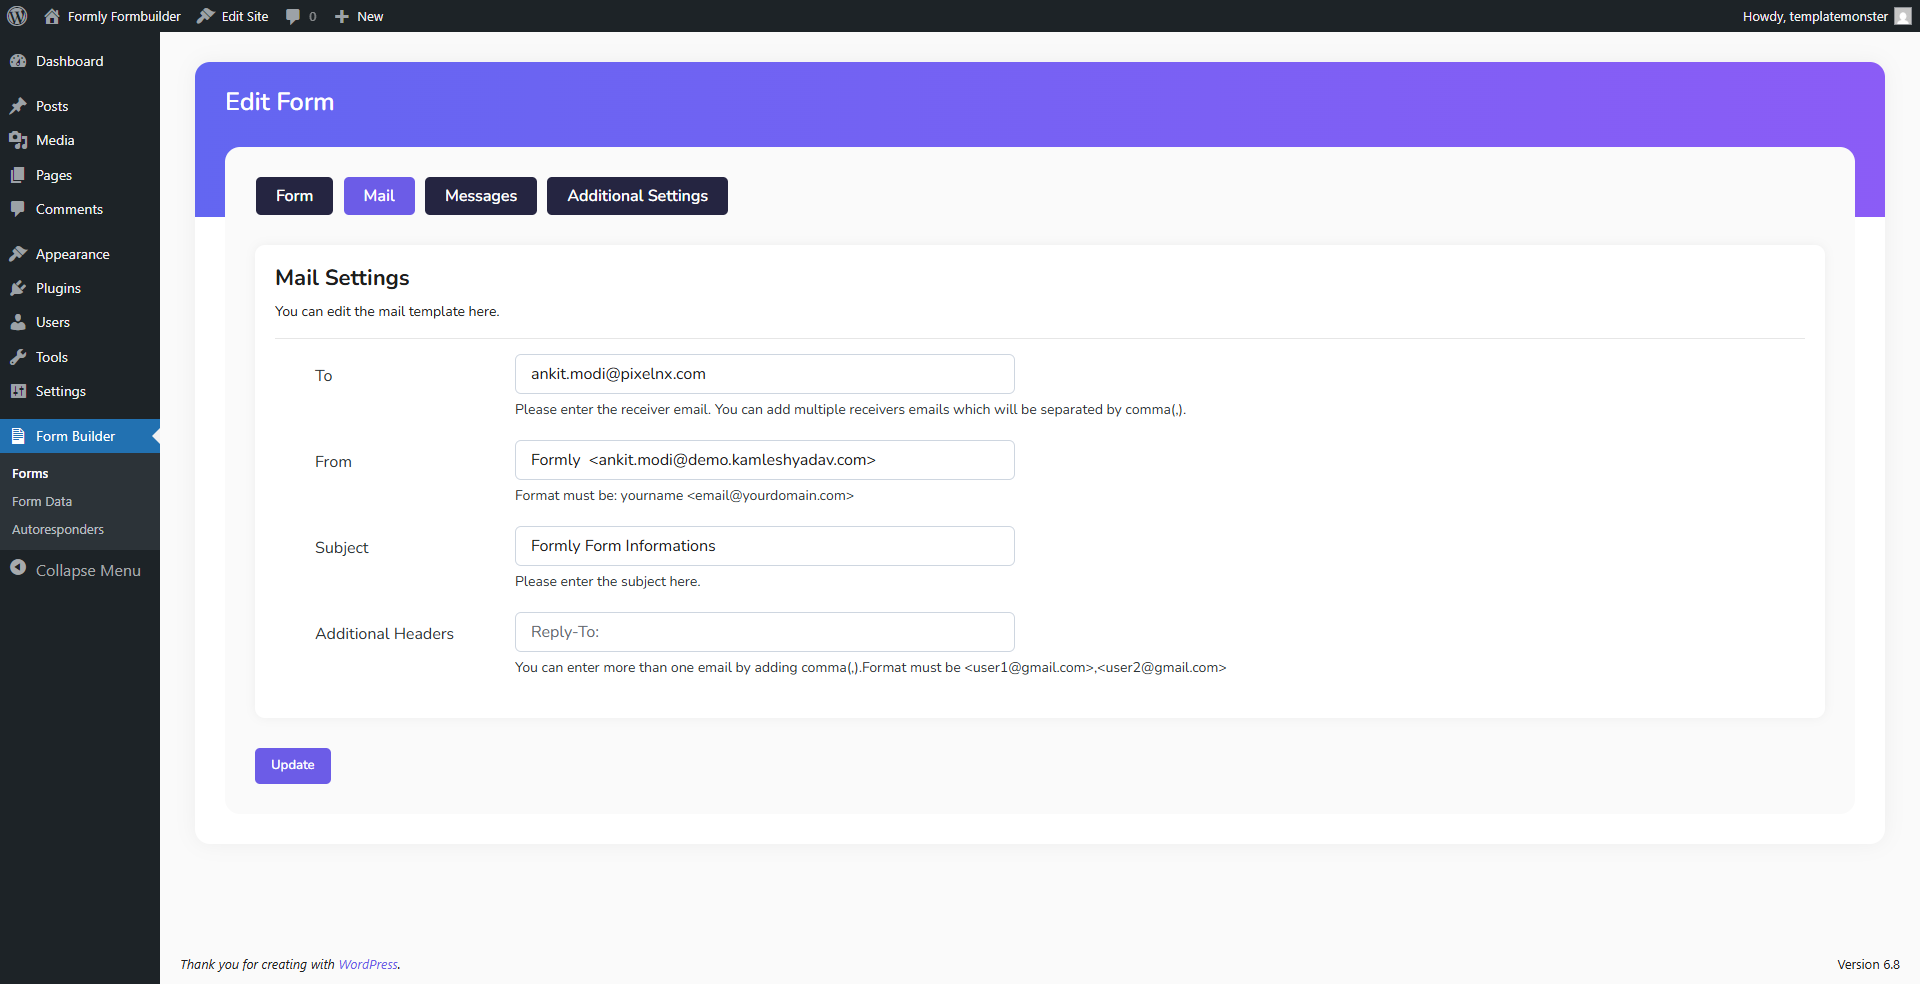This screenshot has width=1920, height=985.
Task: Click the WordPress logo icon
Action: tap(17, 16)
